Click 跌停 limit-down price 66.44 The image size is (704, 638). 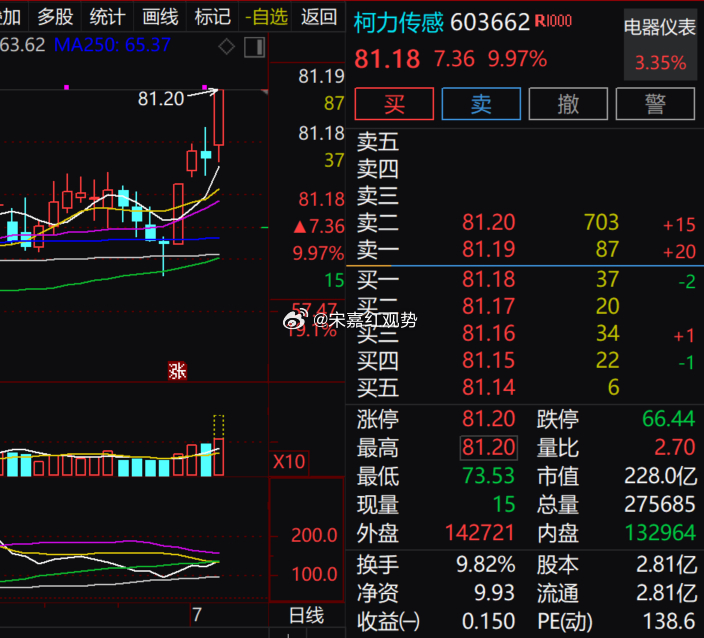(669, 419)
